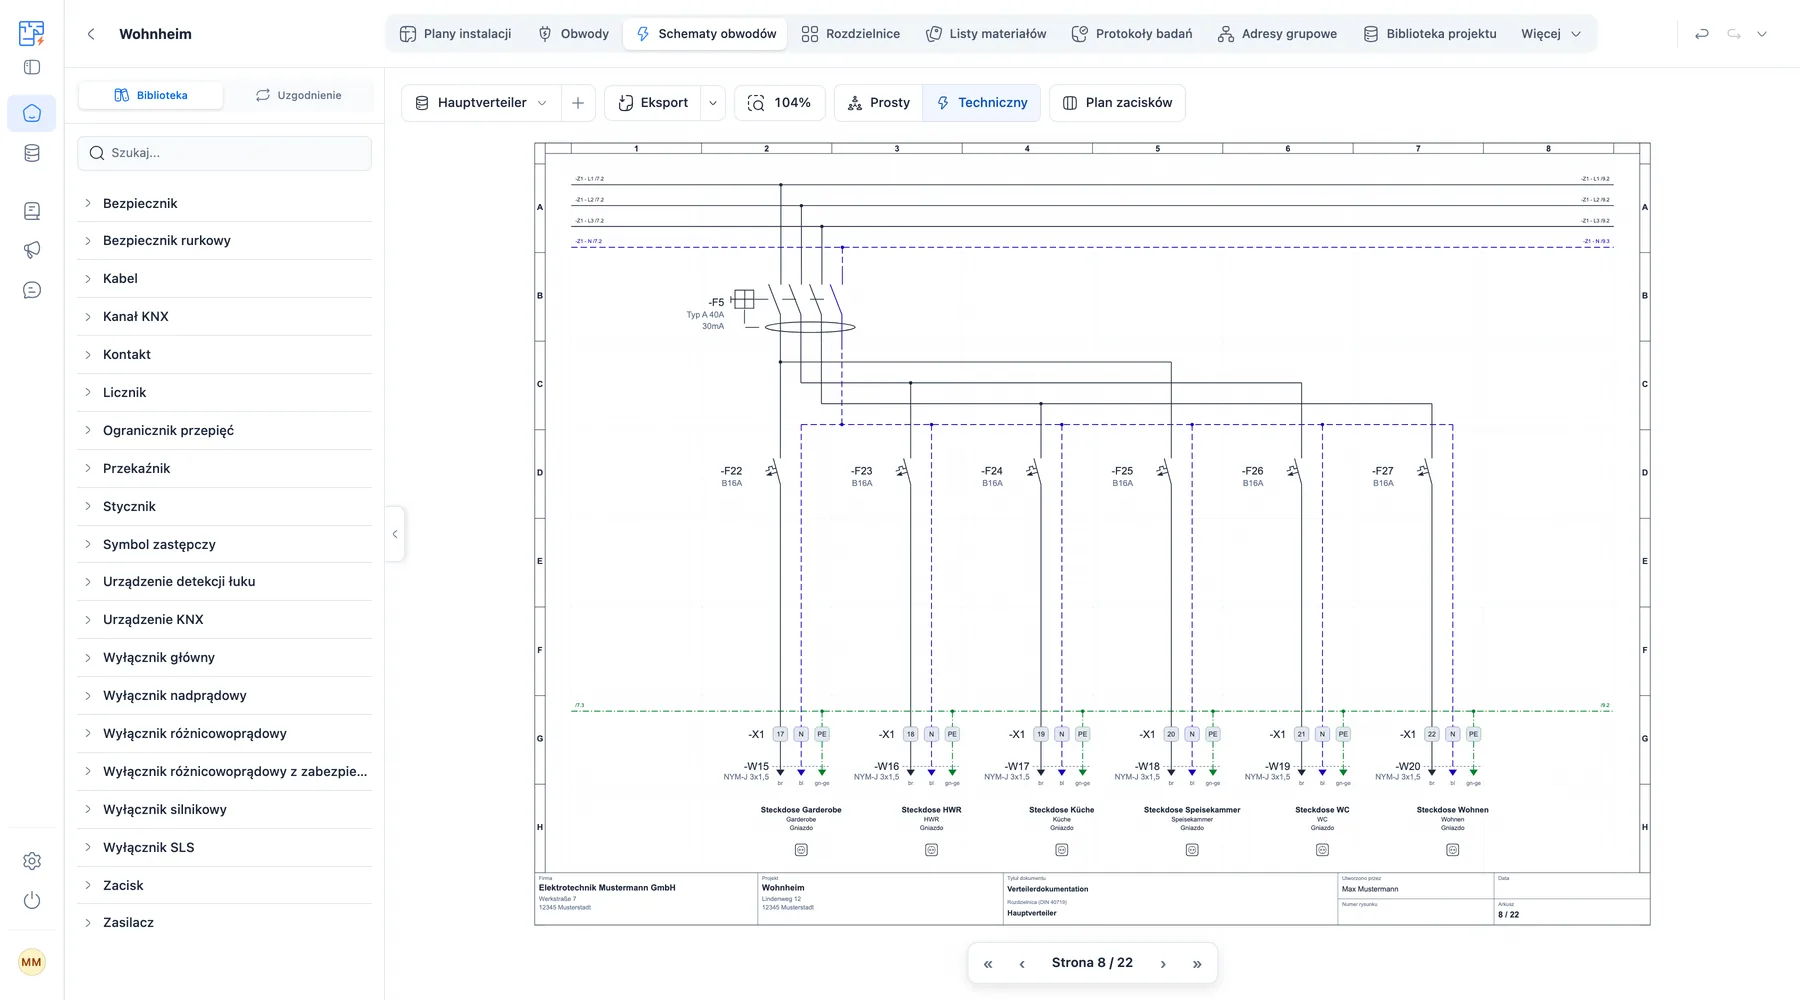Open Rozdzielnice tab
The height and width of the screenshot is (1000, 1800).
tap(851, 34)
